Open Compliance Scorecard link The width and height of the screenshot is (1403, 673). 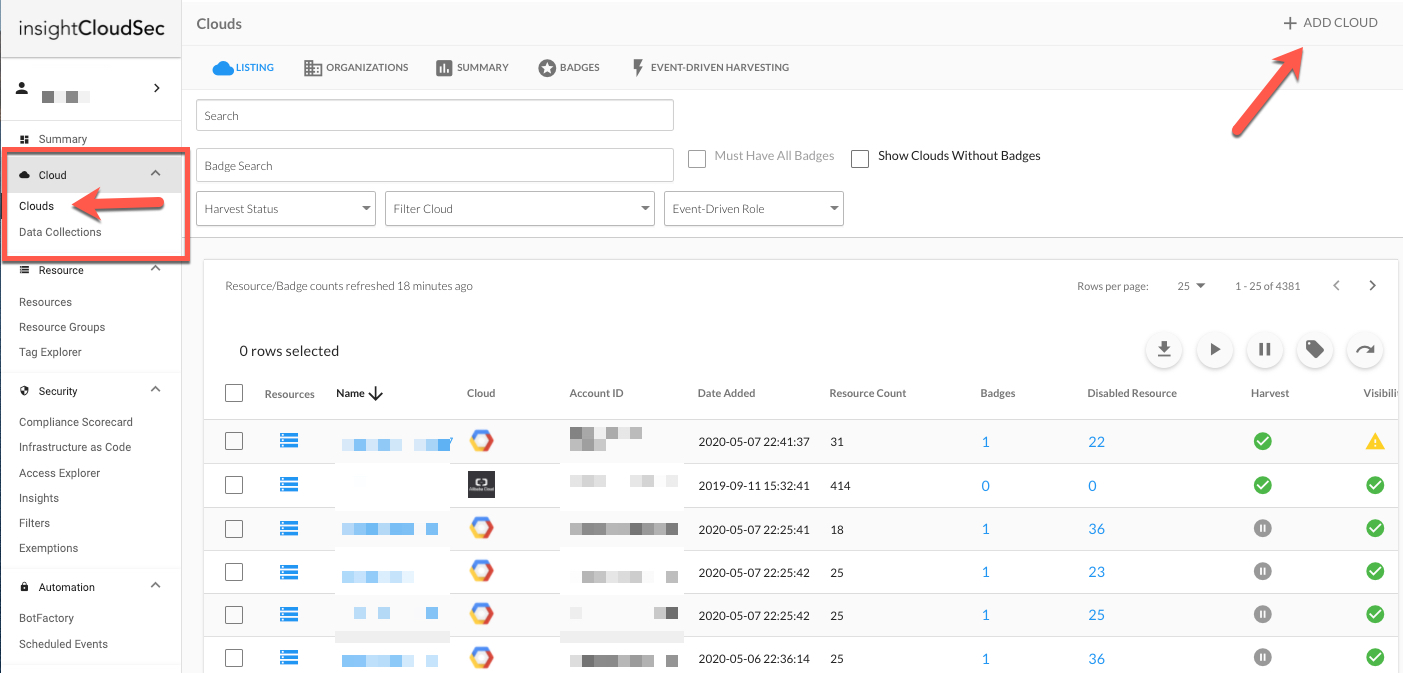tap(76, 422)
